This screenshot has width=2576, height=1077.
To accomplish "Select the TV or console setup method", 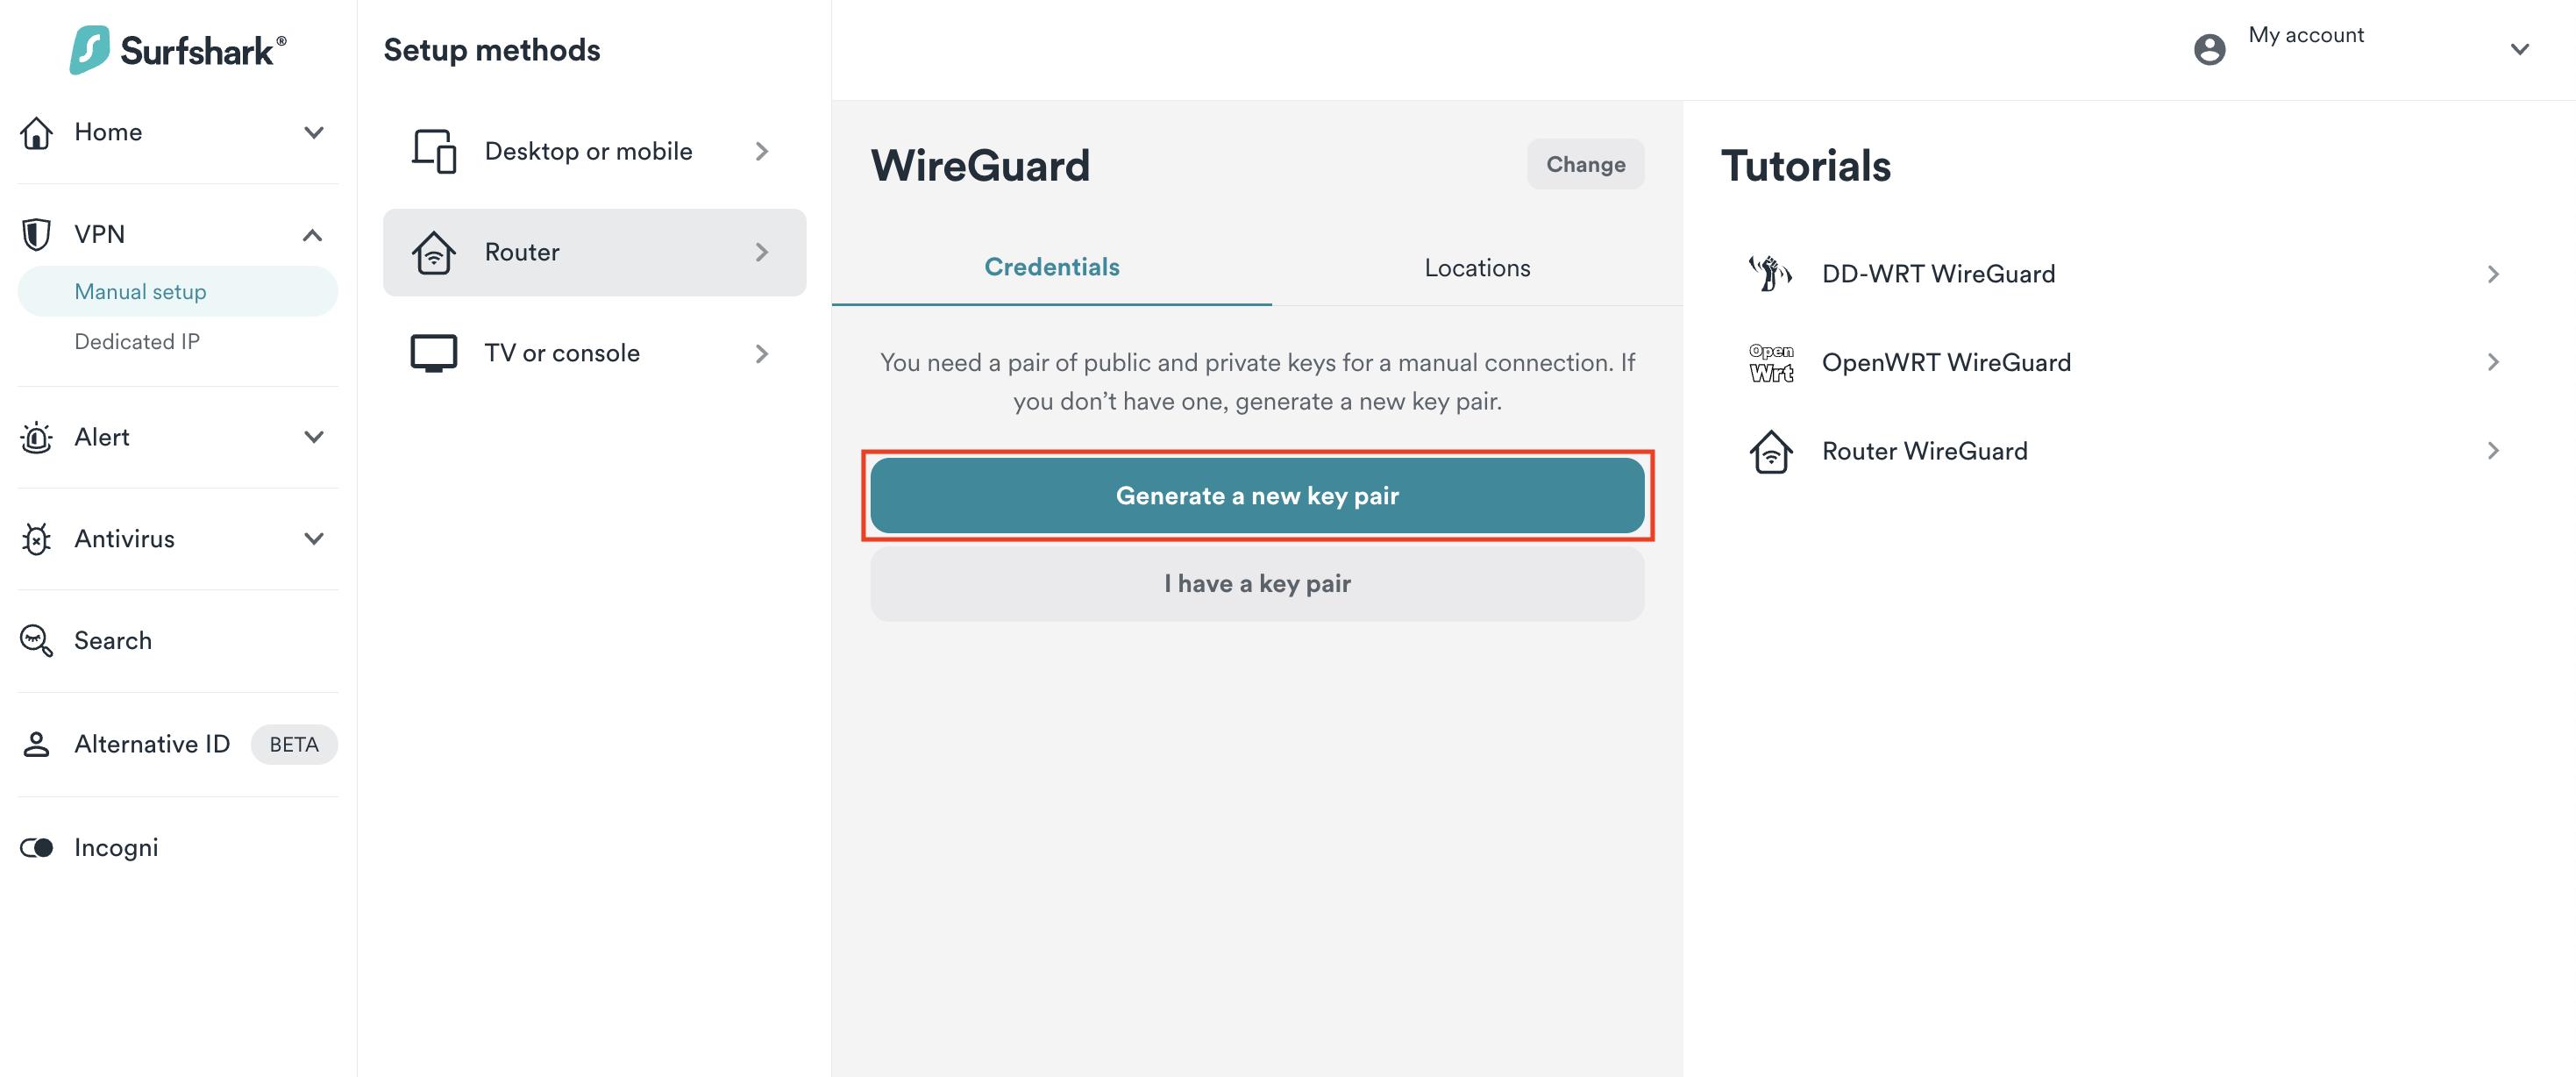I will coord(562,352).
